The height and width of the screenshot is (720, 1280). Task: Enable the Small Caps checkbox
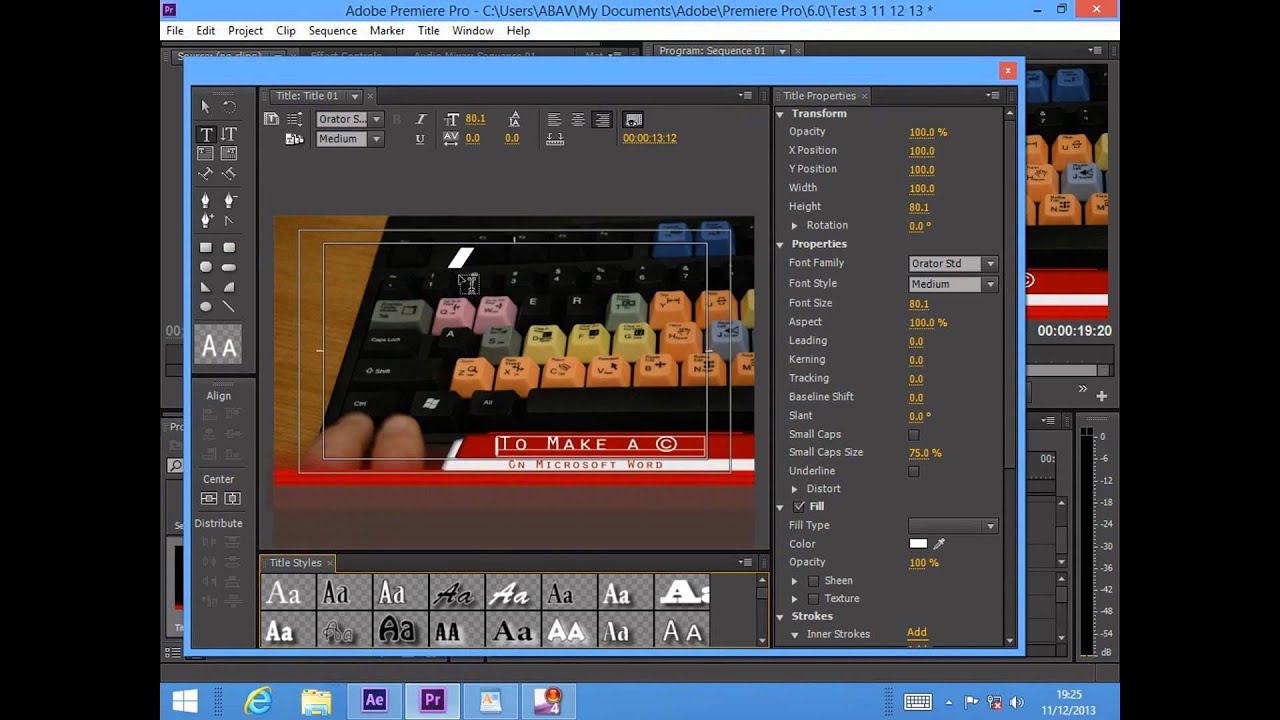pos(914,435)
